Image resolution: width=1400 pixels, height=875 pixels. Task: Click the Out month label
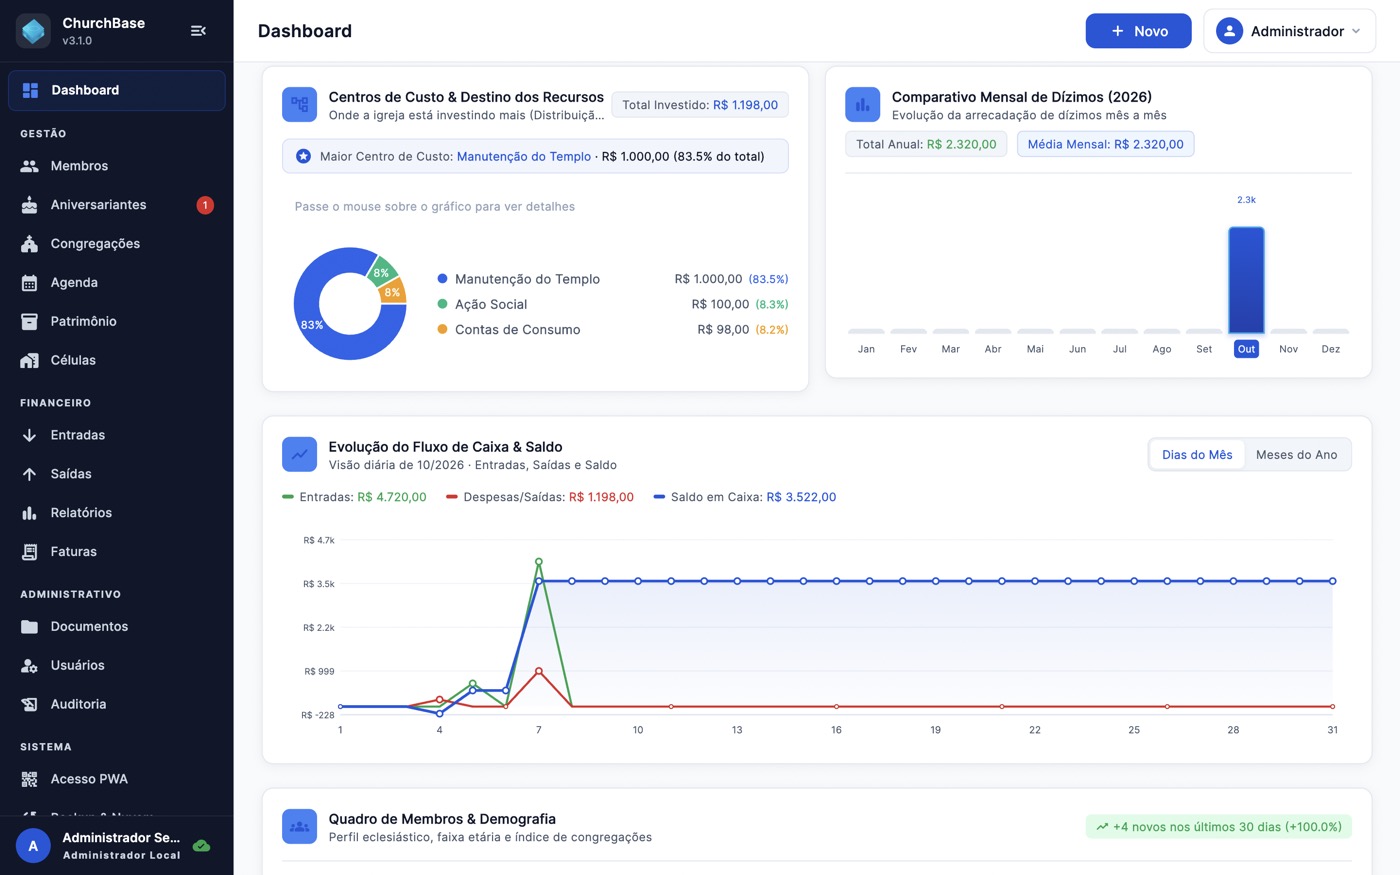pos(1246,349)
